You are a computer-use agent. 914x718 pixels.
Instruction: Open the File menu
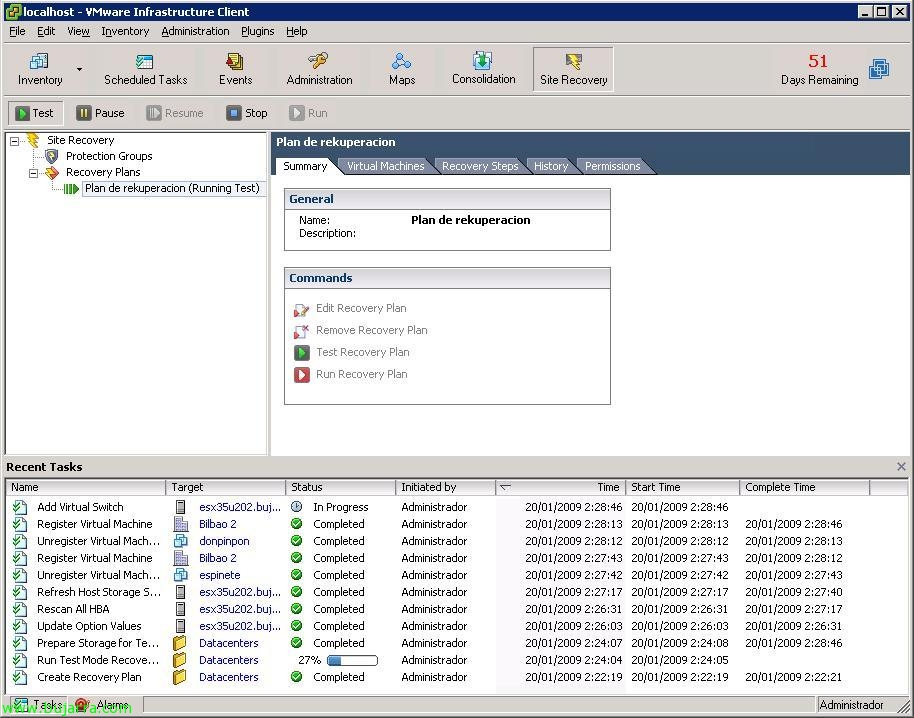17,31
